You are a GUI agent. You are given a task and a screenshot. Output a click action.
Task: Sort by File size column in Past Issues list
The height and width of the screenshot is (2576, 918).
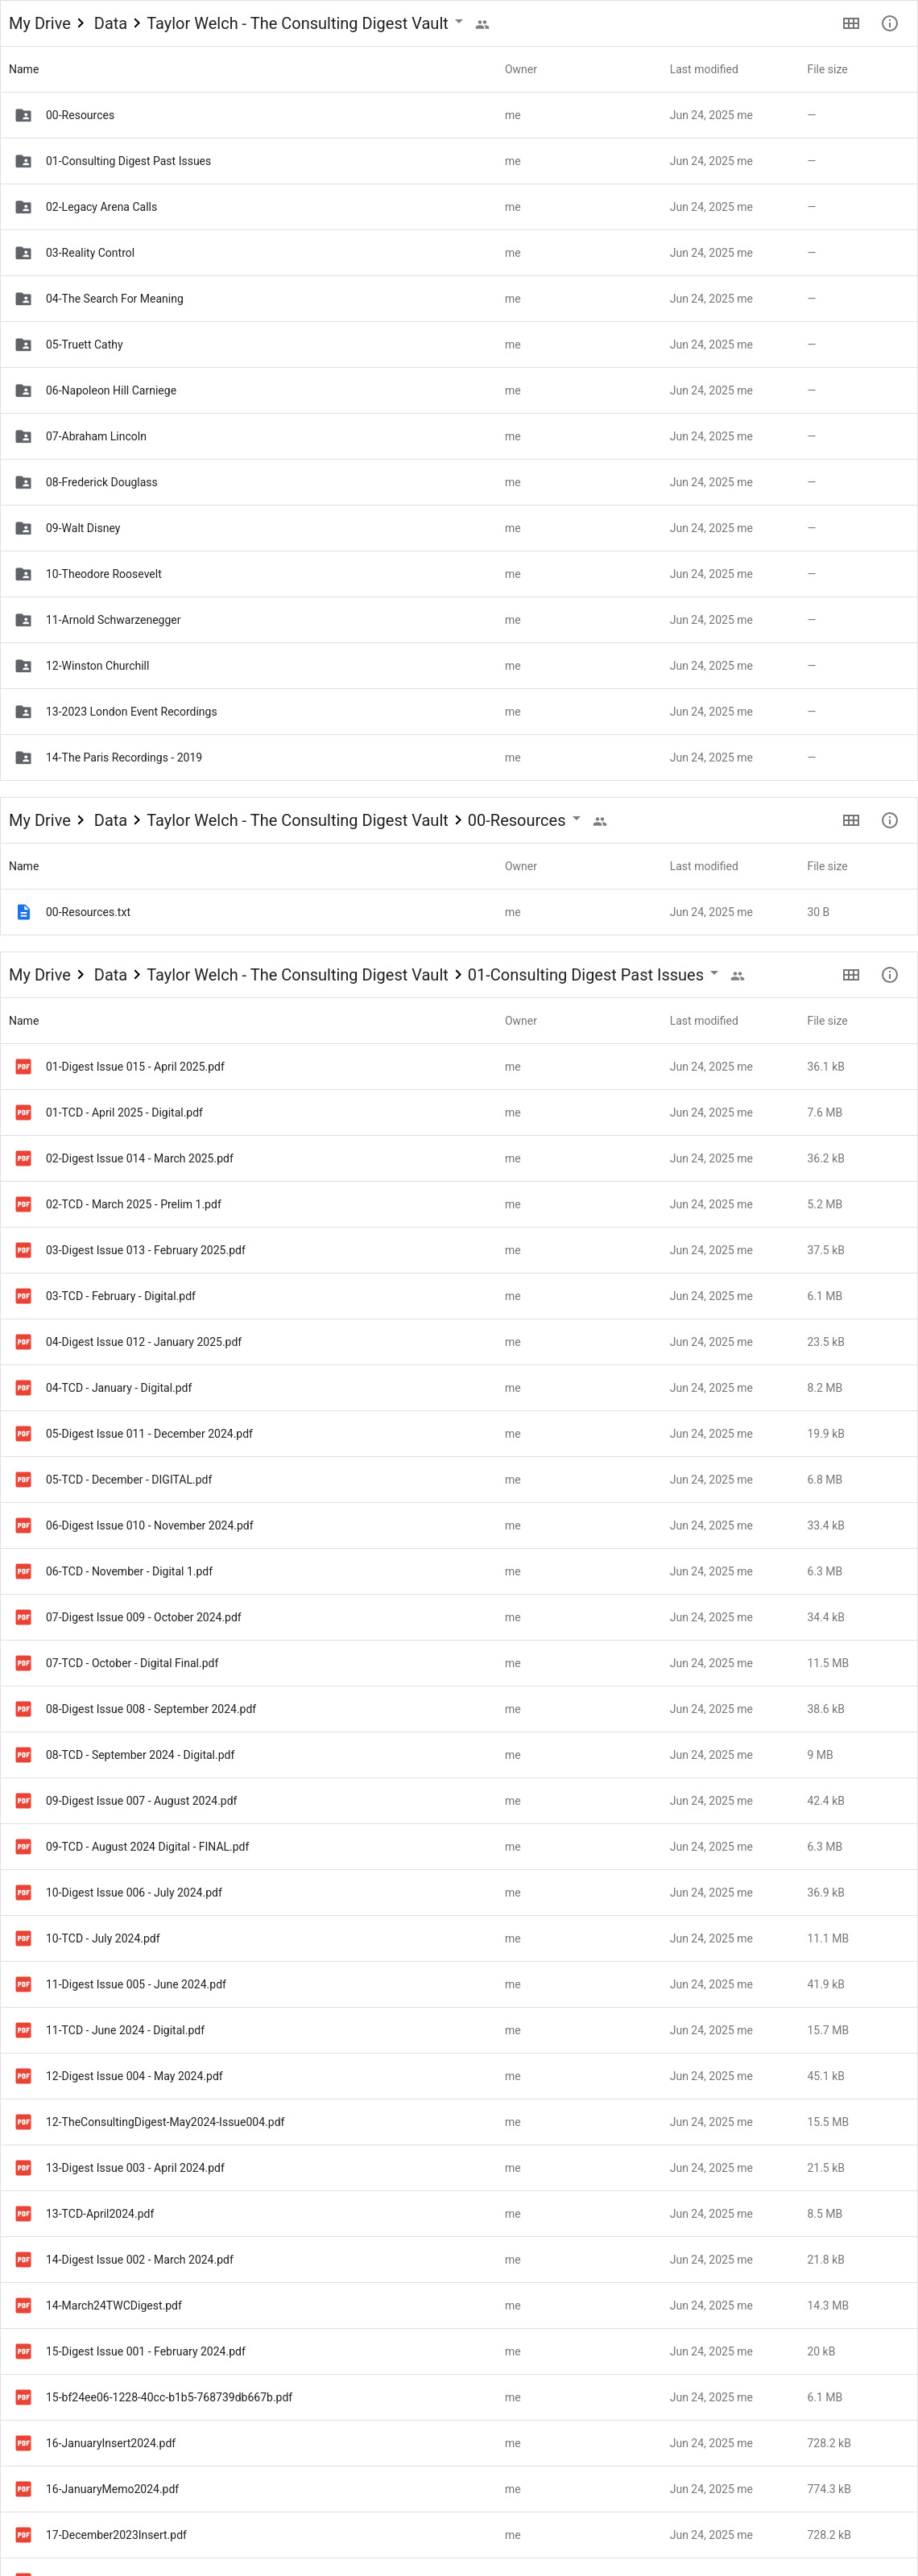[x=827, y=1021]
